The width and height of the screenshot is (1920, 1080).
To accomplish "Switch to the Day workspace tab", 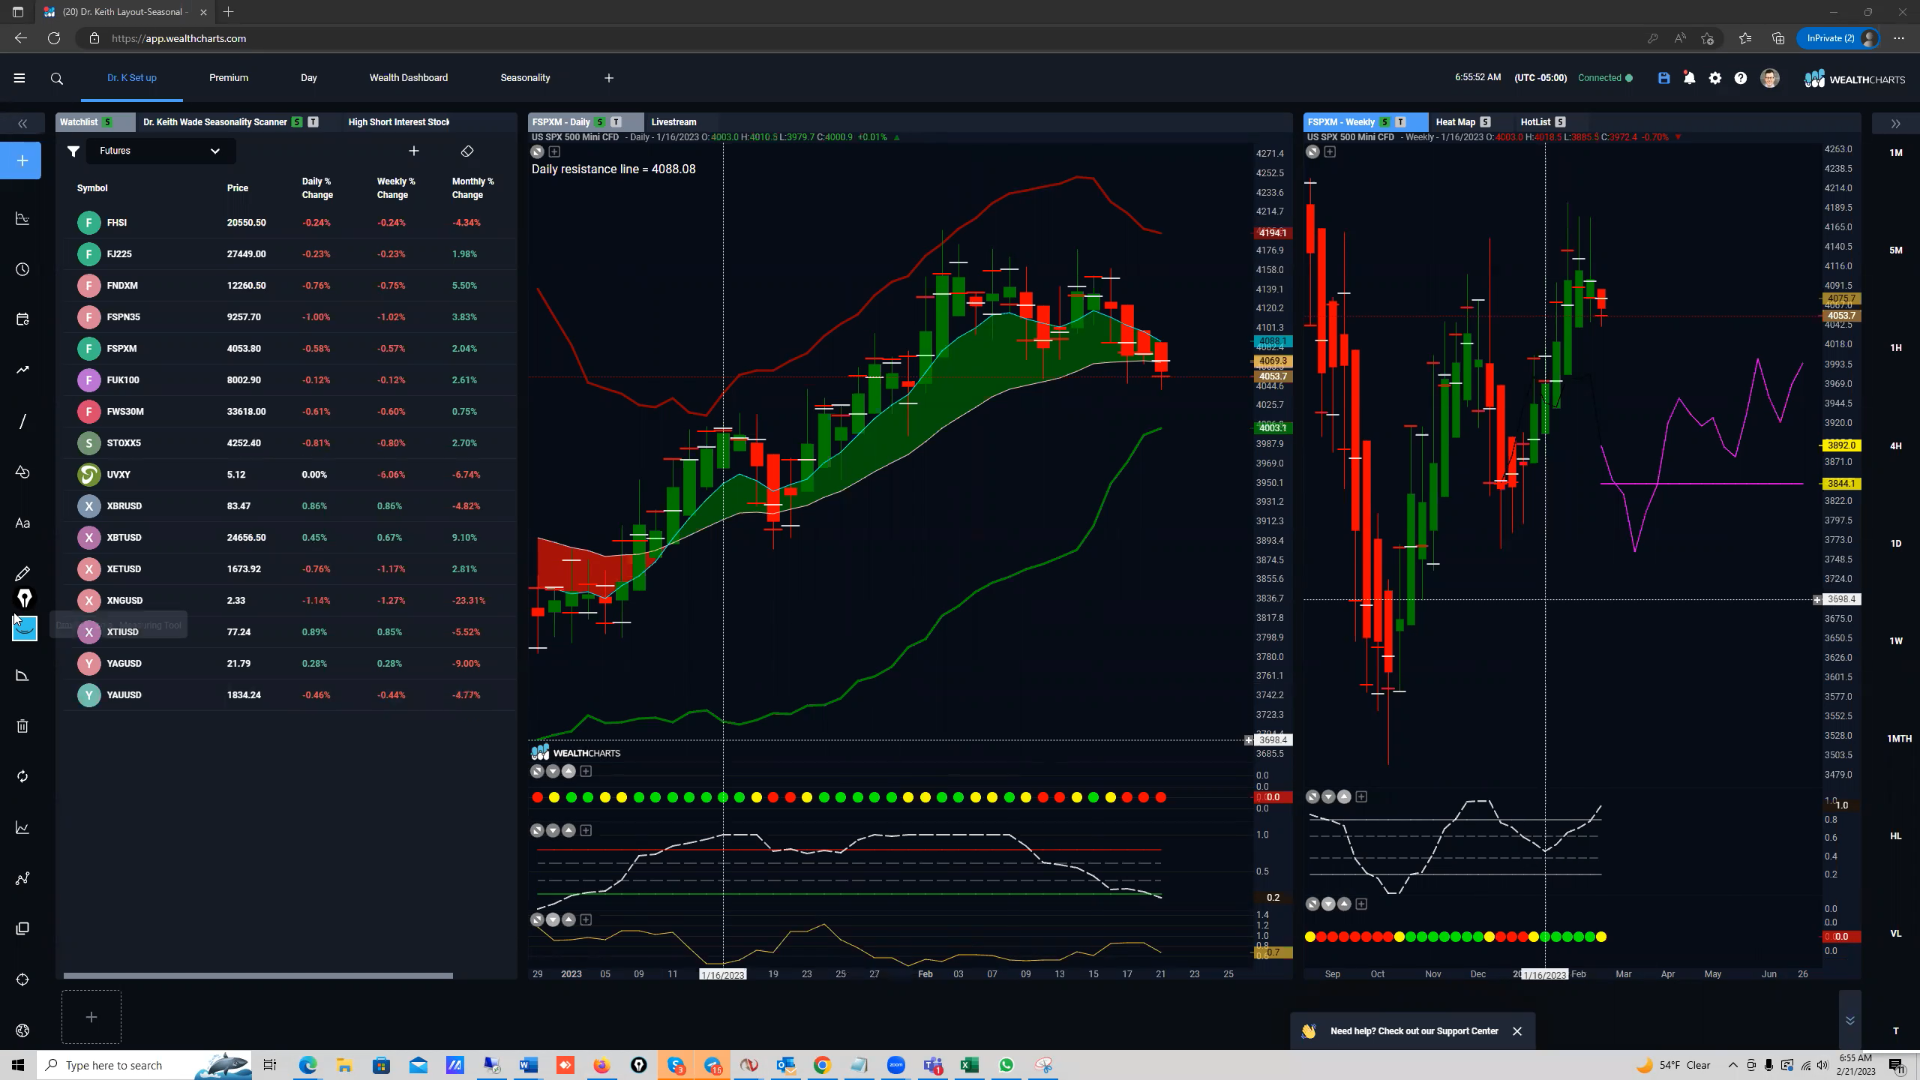I will click(x=309, y=78).
